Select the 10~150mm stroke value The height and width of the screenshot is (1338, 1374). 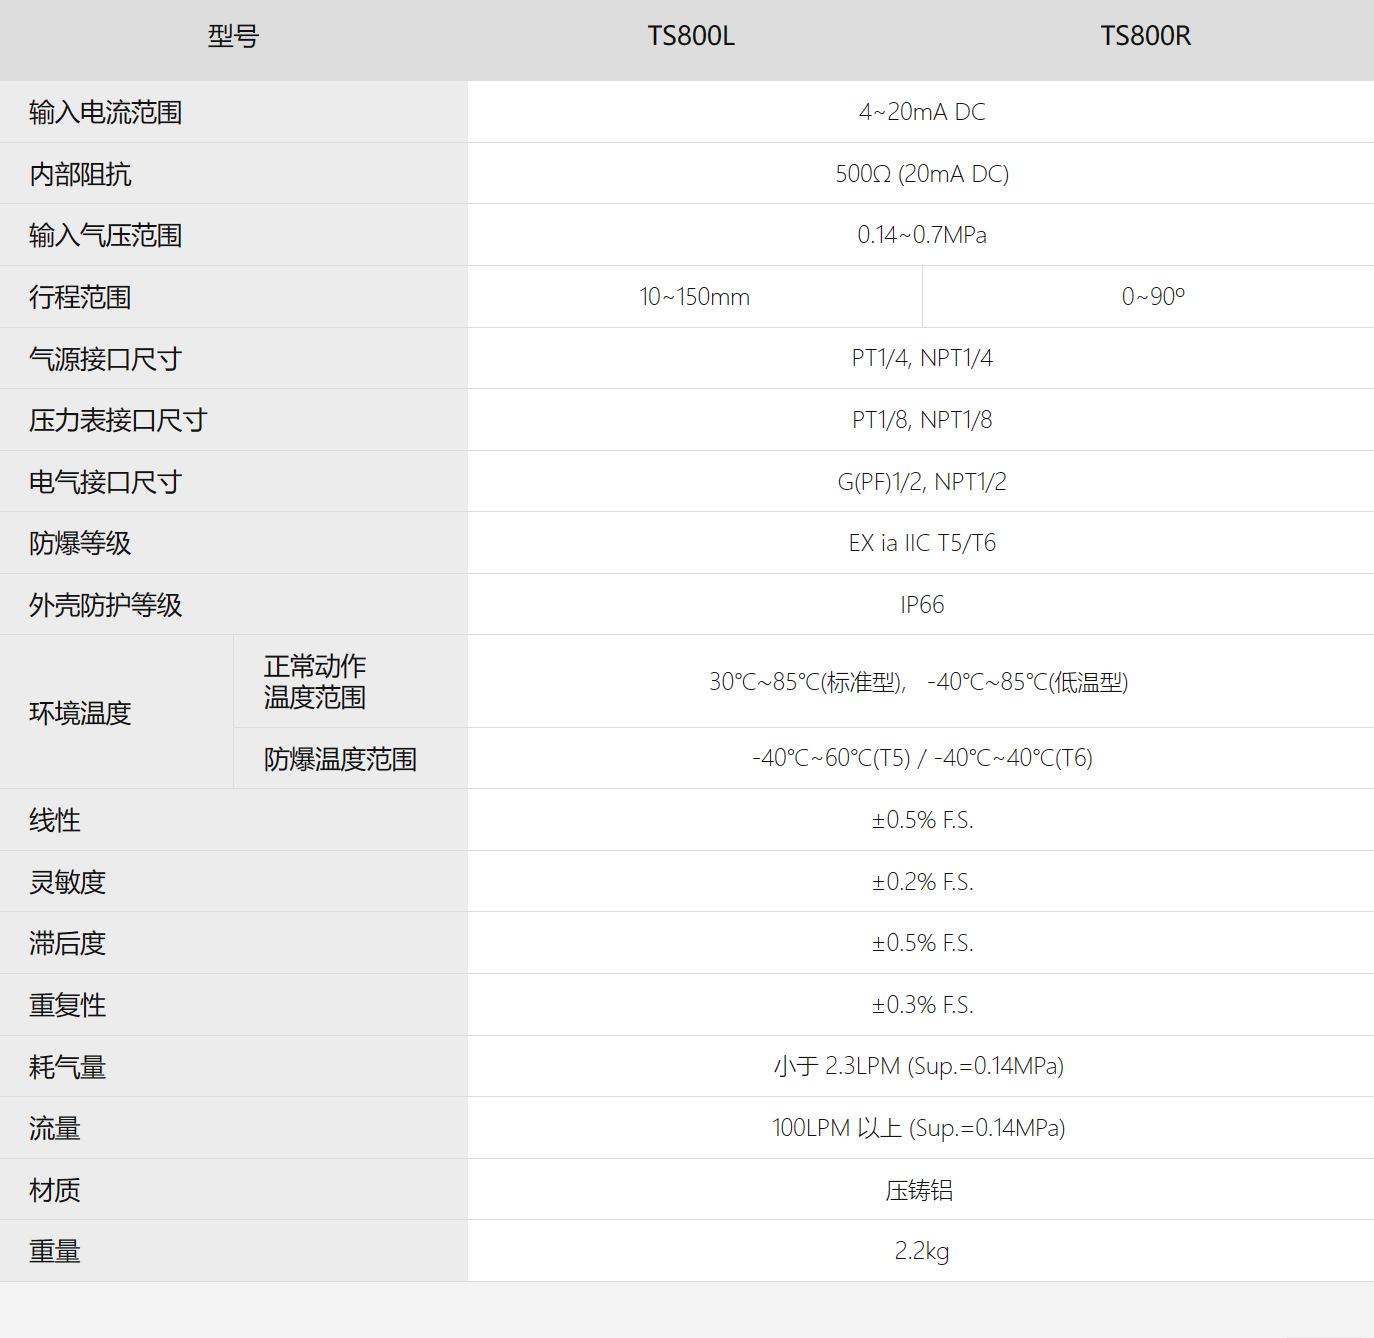click(x=694, y=297)
